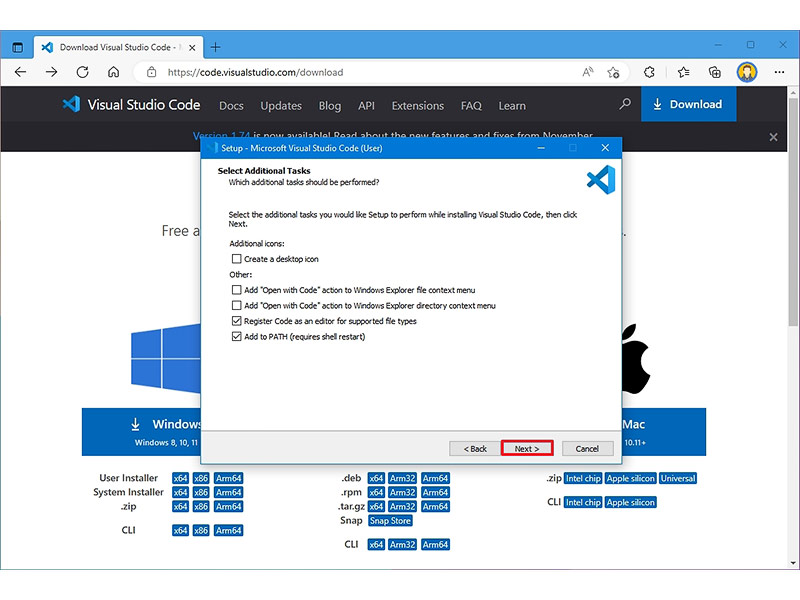Minimize the Setup dialog window
800x600 pixels.
541,148
